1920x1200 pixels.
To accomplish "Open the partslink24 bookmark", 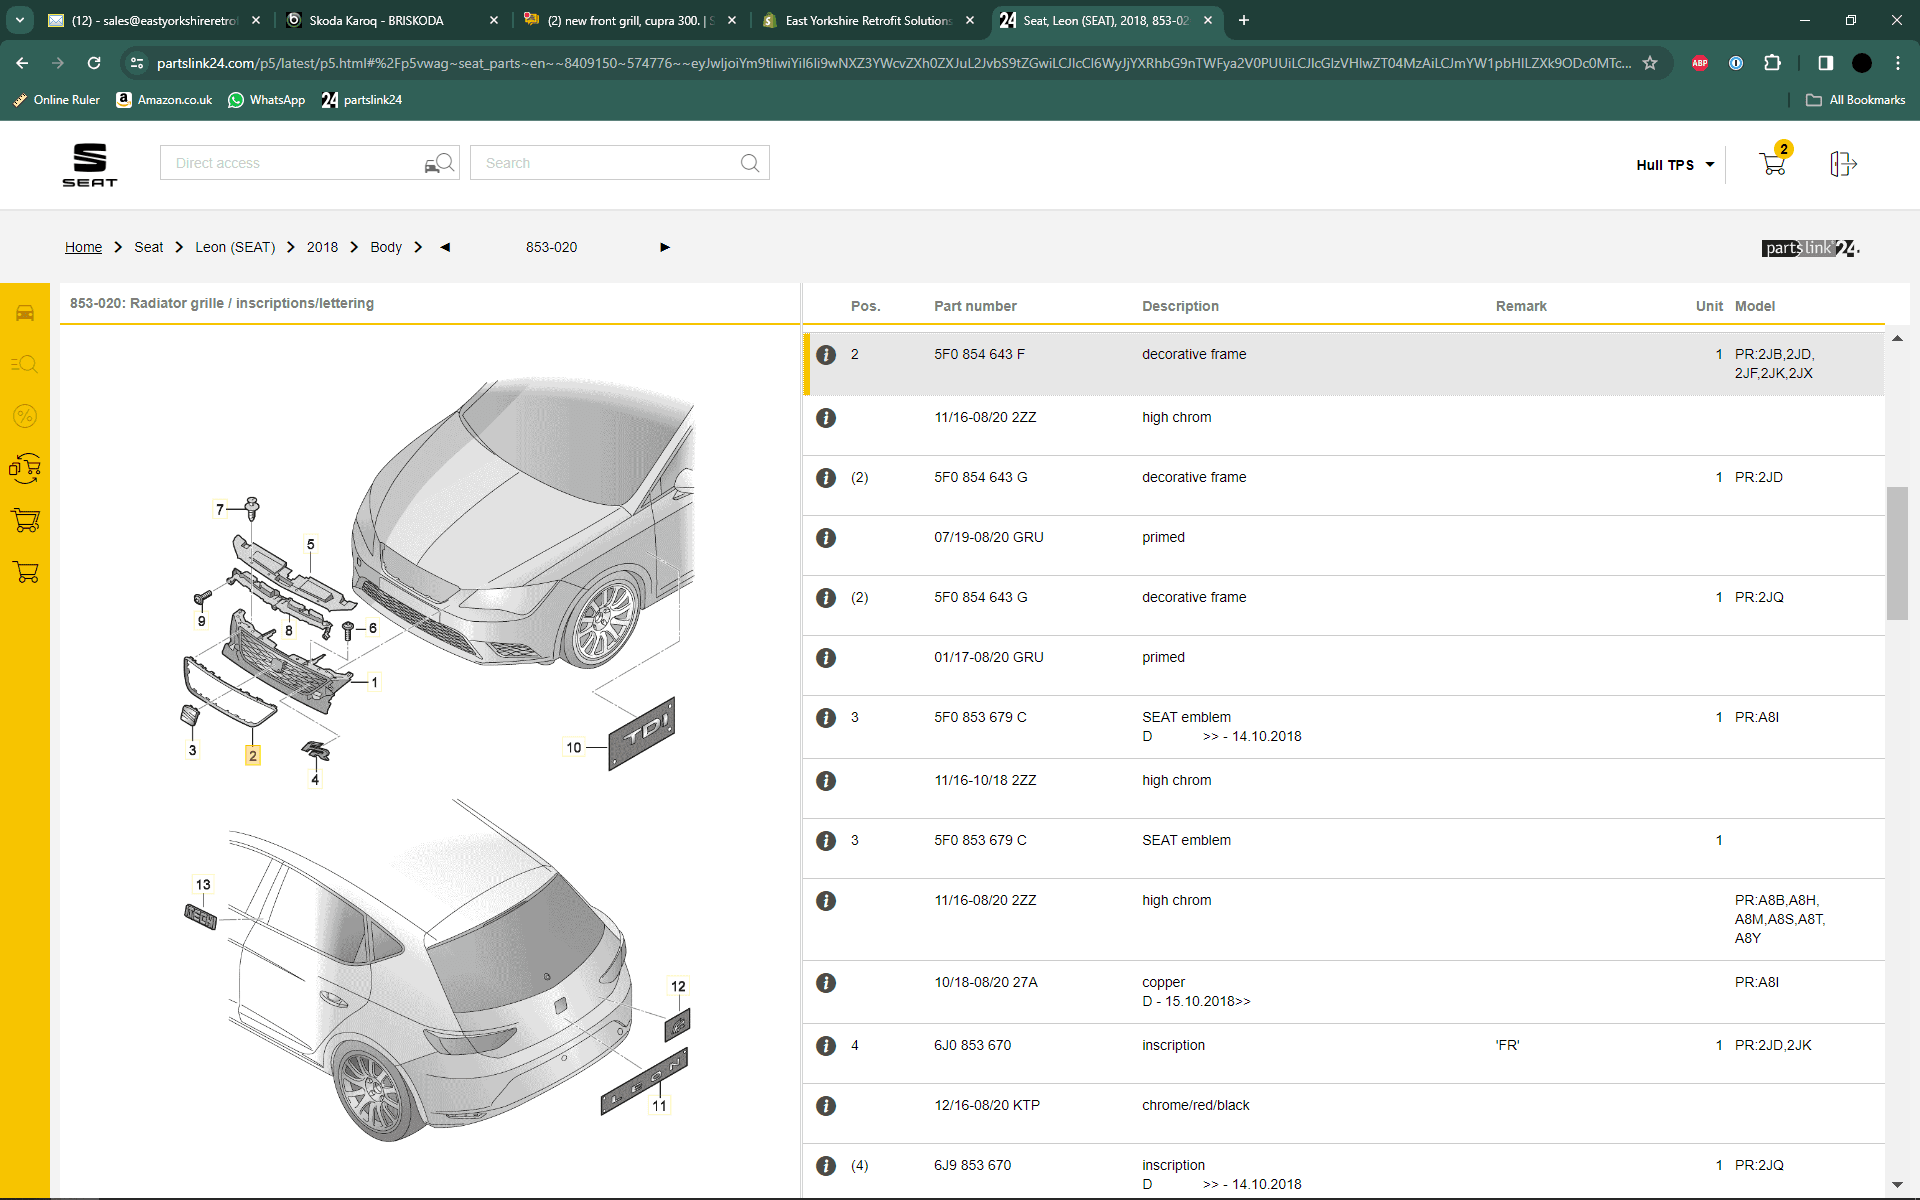I will [362, 100].
